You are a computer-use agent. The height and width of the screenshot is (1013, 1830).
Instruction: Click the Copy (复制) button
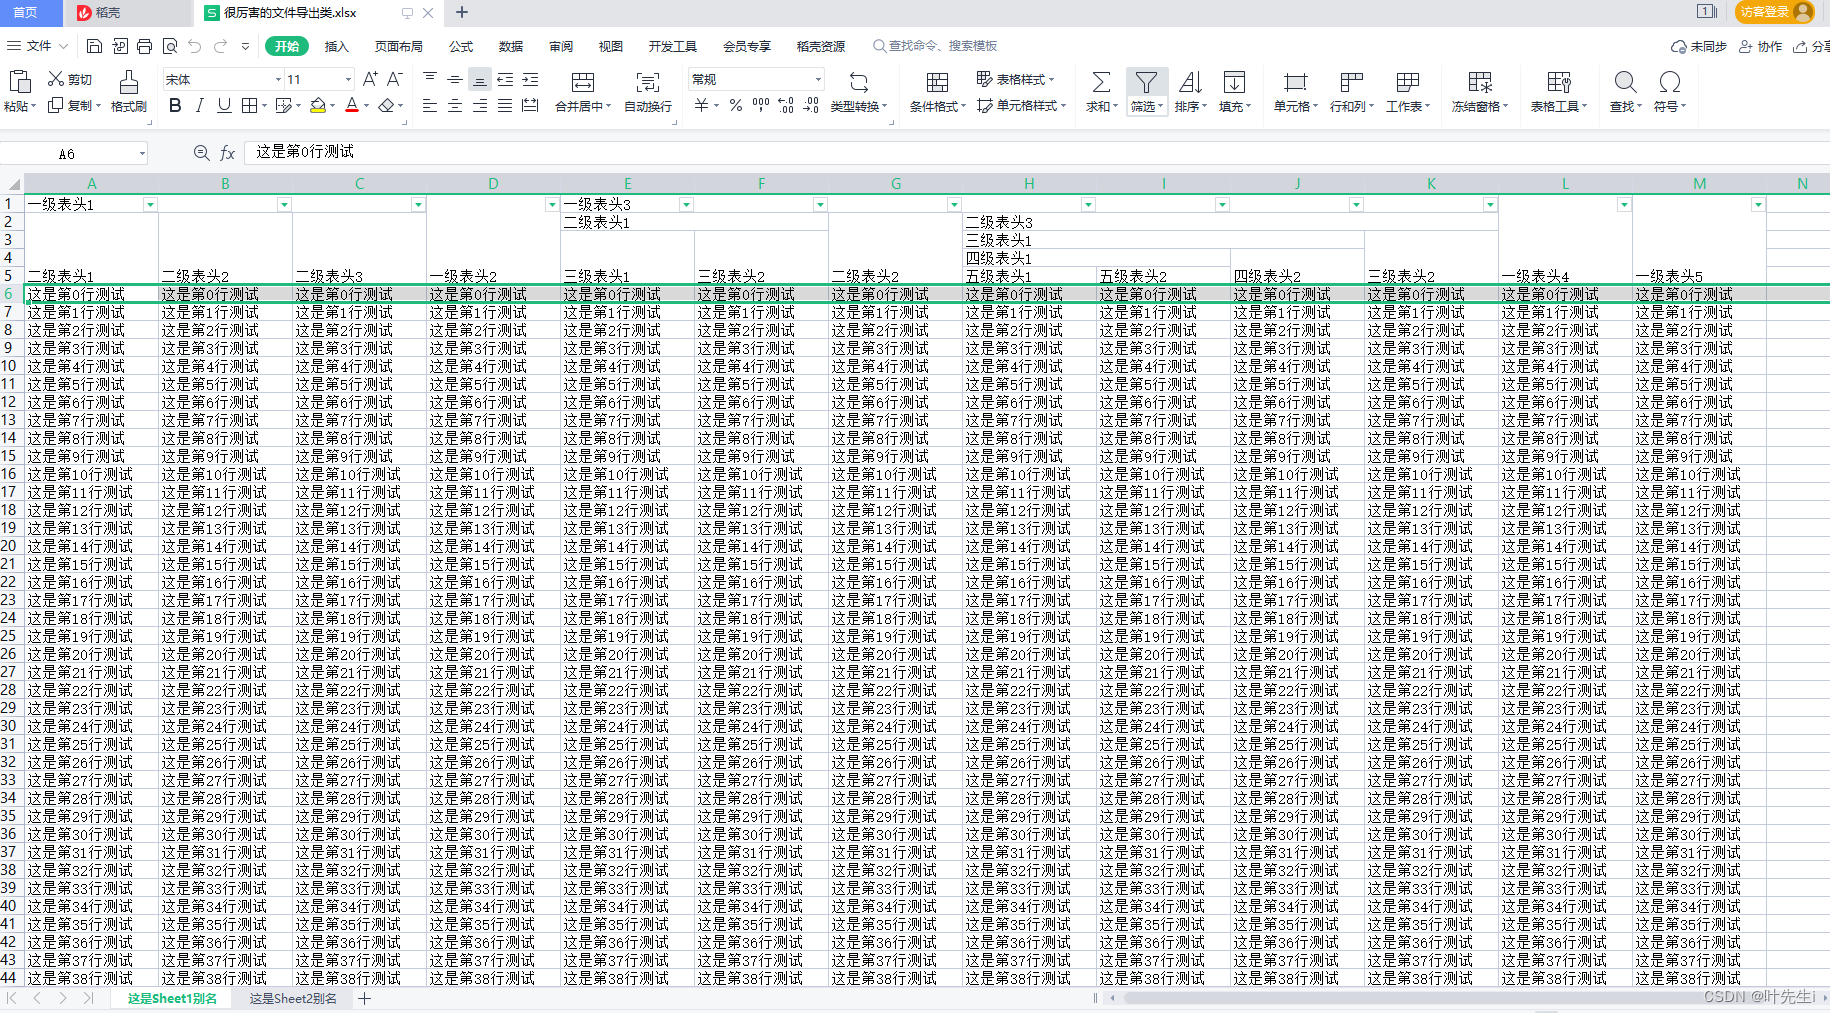74,106
